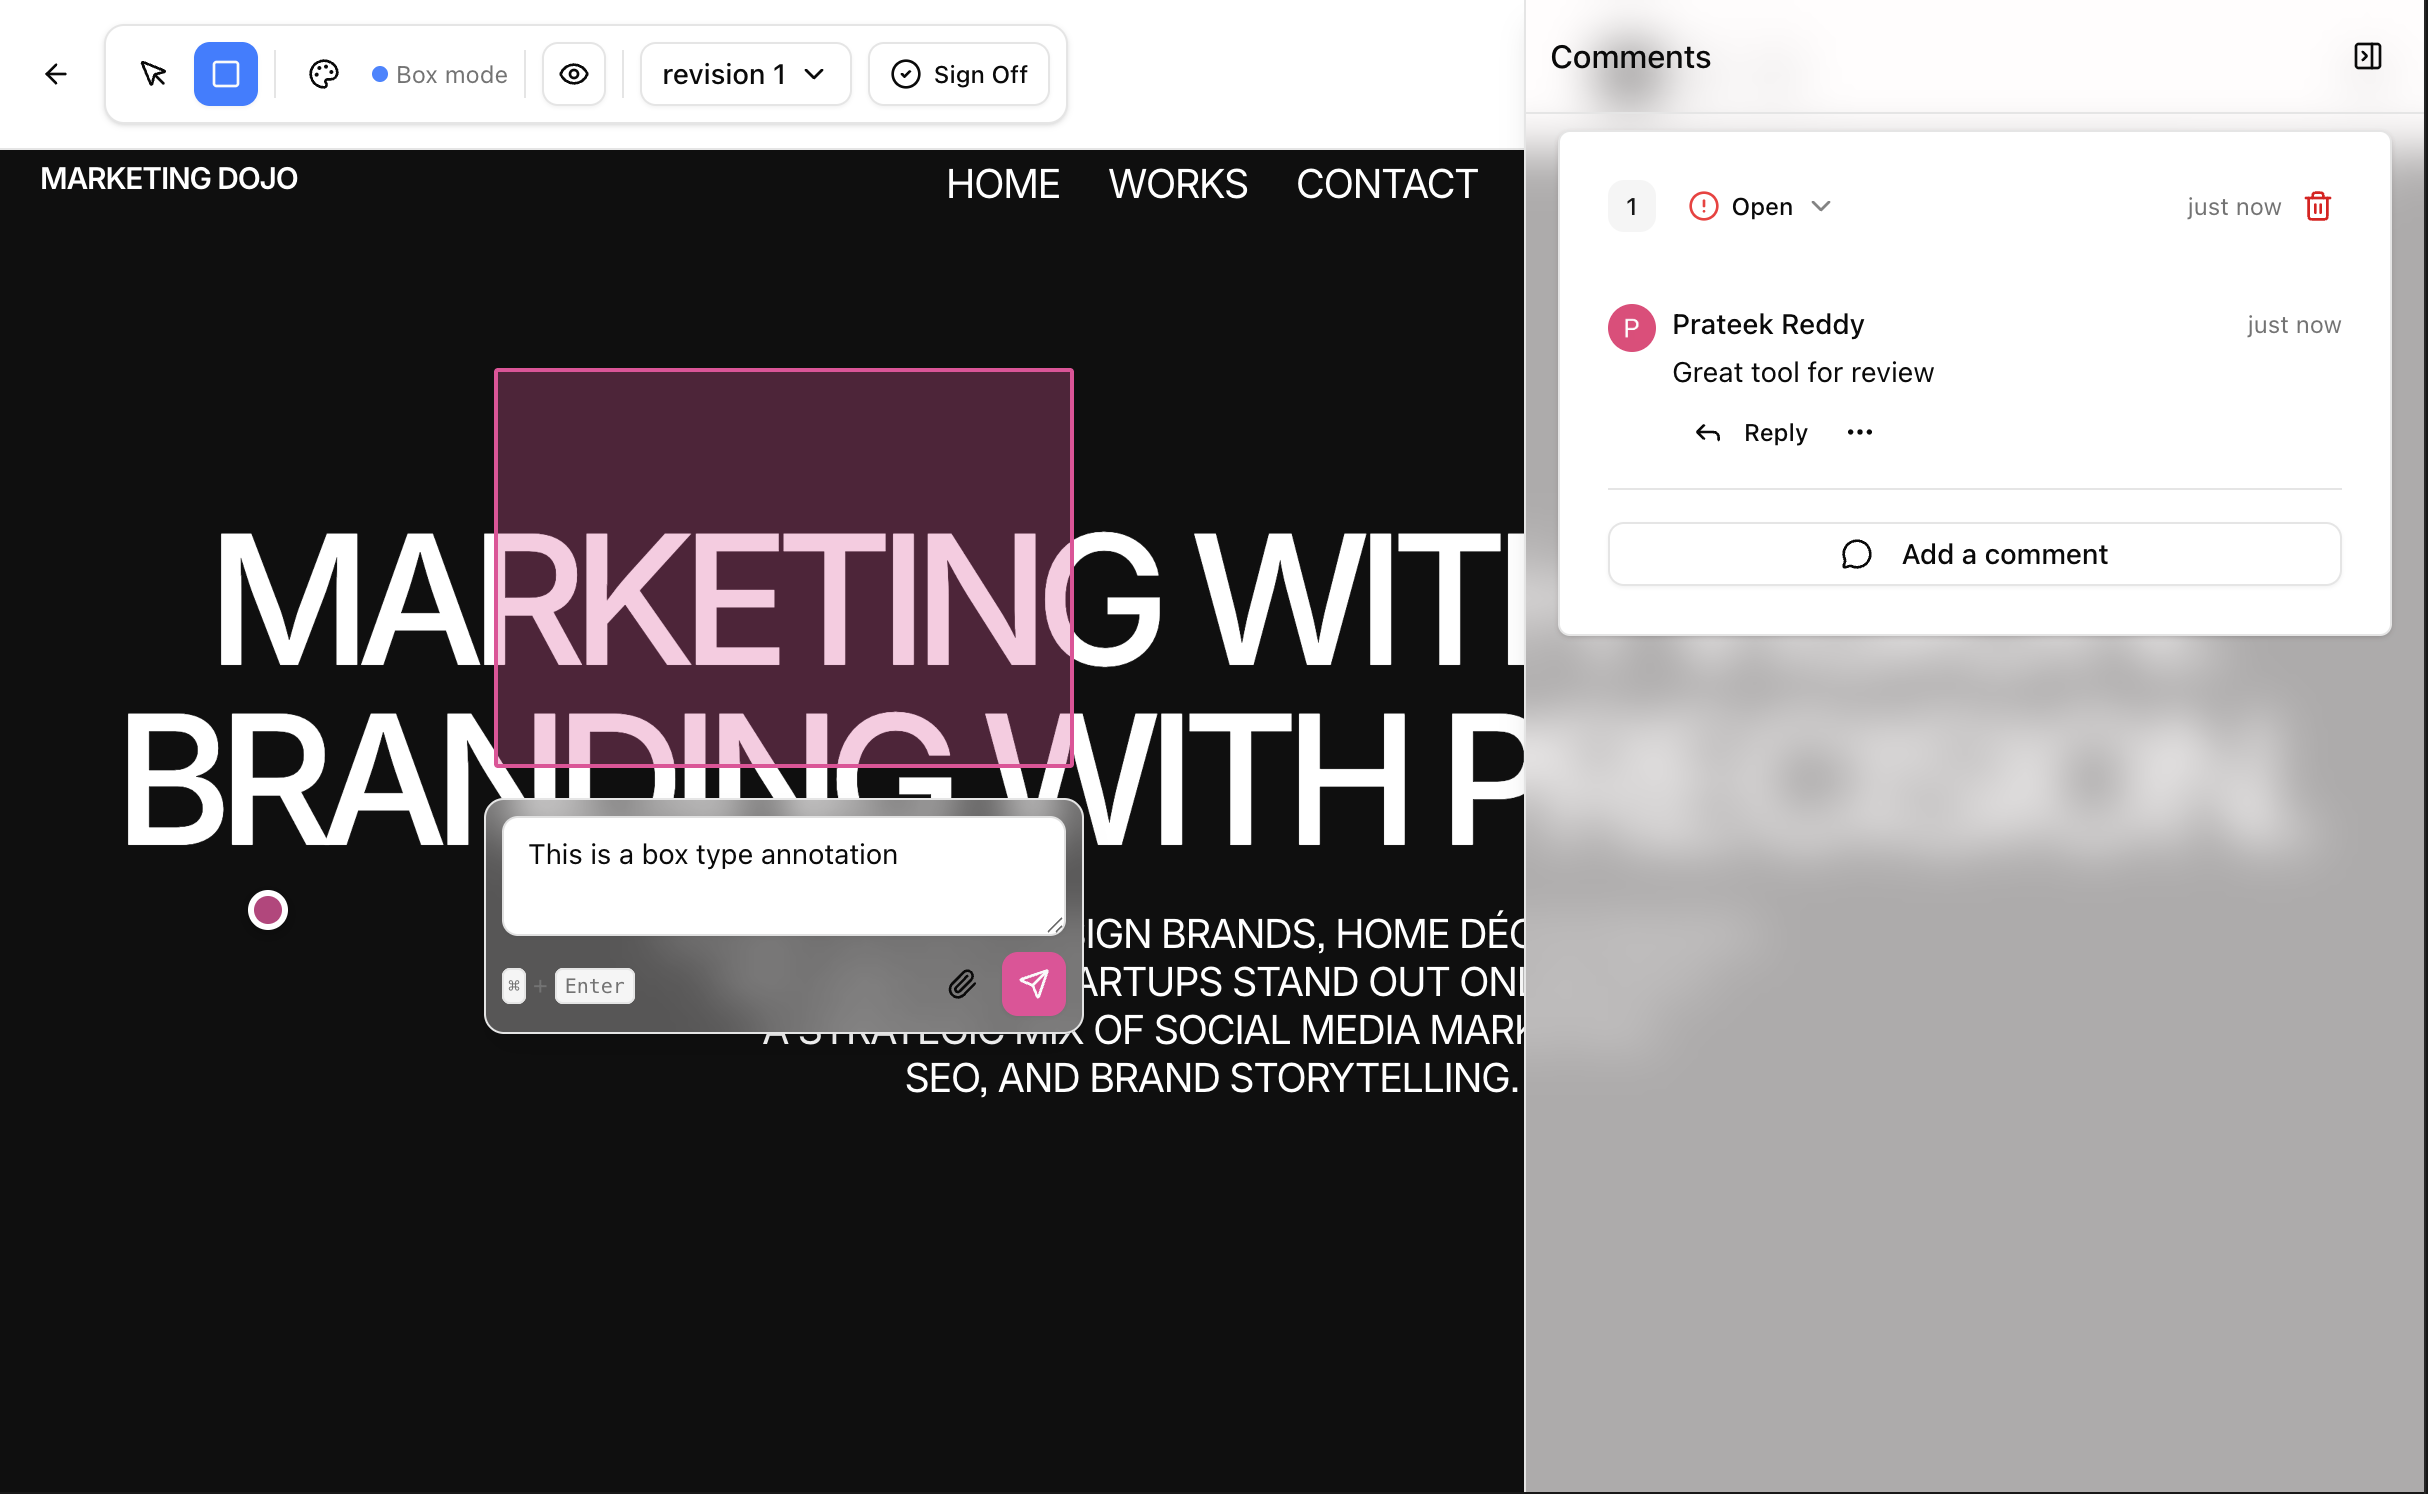This screenshot has width=2428, height=1494.
Task: Send the box annotation comment
Action: [x=1034, y=984]
